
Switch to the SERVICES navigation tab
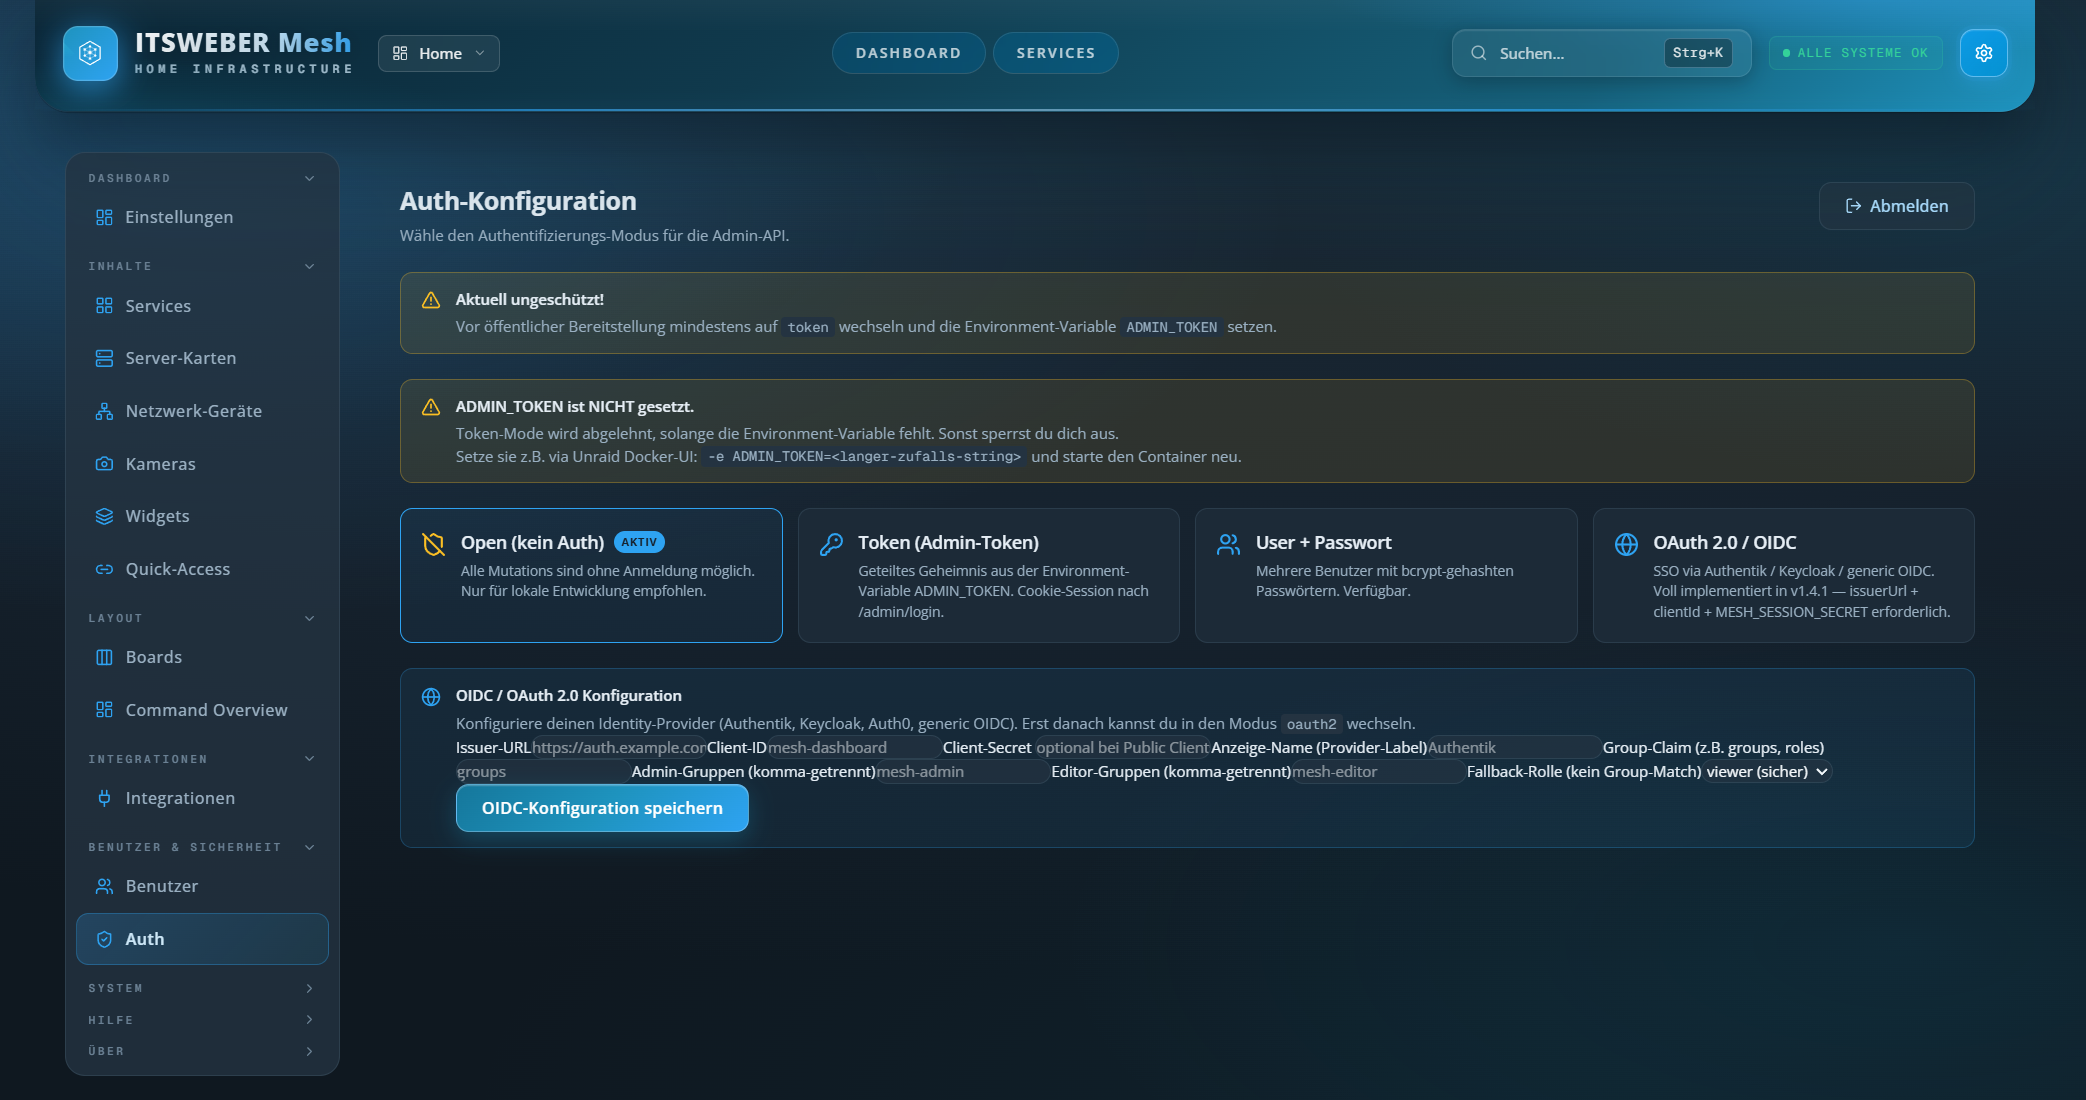coord(1055,53)
